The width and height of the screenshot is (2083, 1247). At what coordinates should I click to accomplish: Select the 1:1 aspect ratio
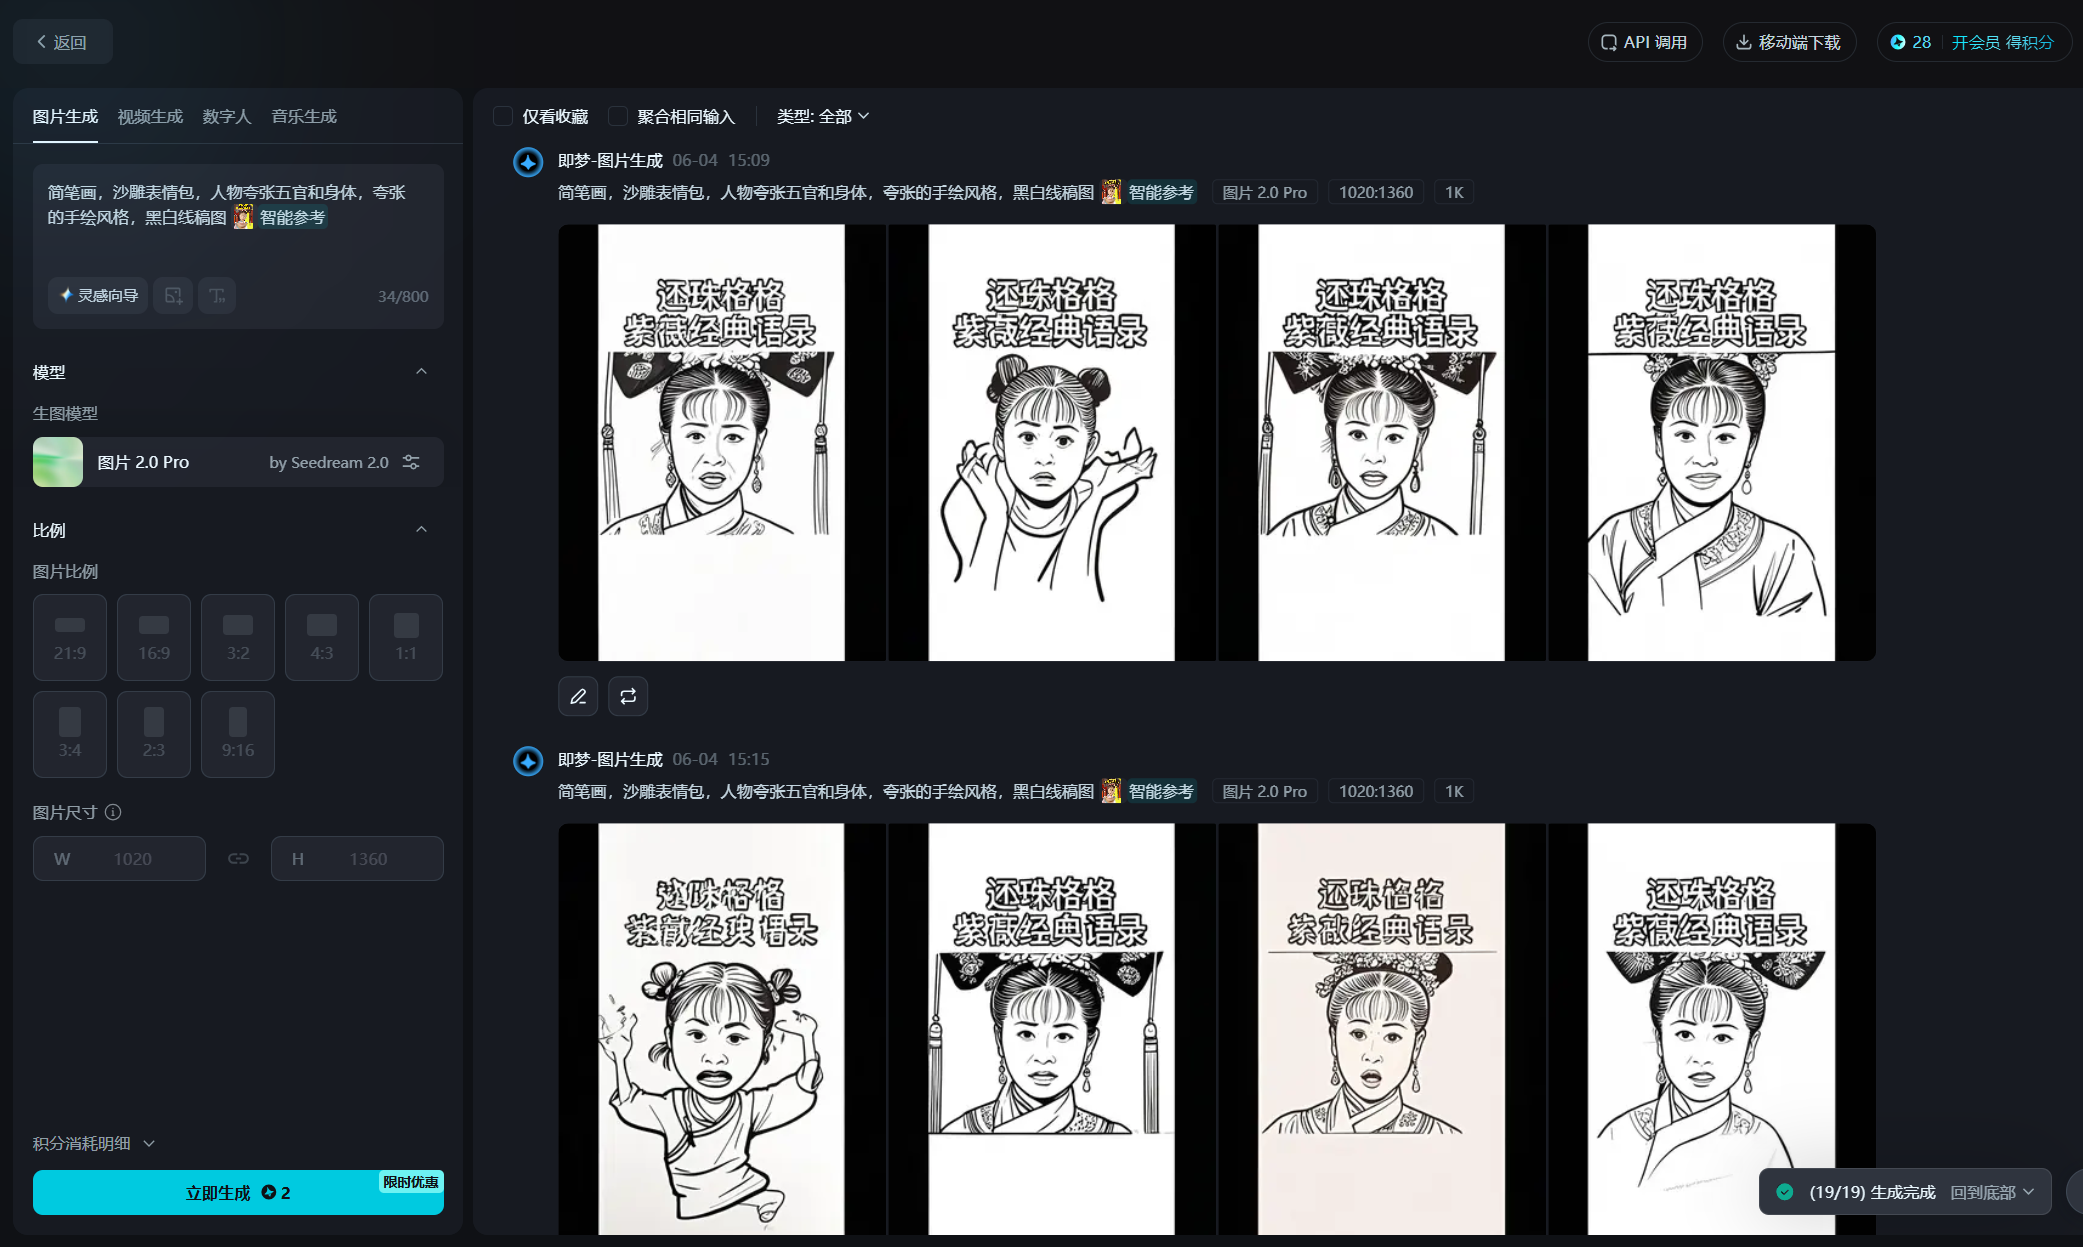(406, 637)
